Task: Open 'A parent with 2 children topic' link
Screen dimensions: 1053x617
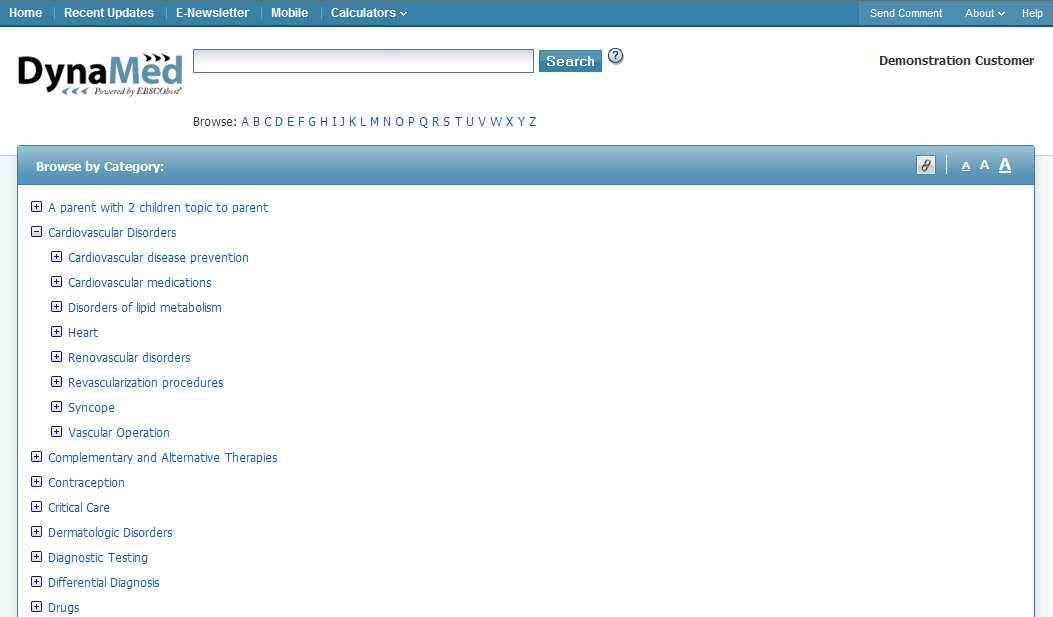Action: 158,207
